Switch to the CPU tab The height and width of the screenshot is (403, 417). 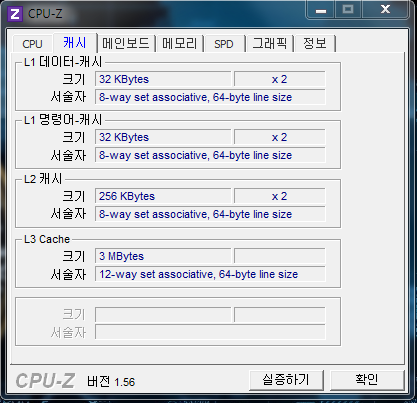click(x=32, y=44)
